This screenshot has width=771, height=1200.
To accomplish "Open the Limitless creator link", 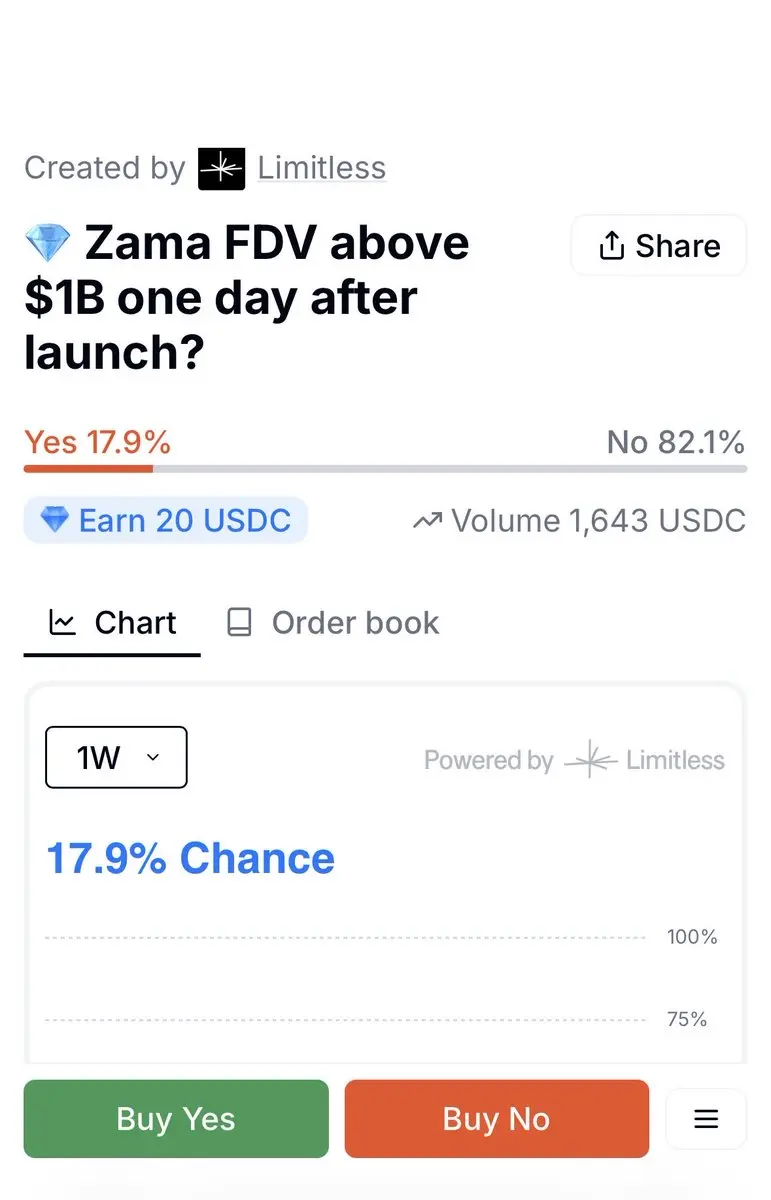I will tap(322, 168).
